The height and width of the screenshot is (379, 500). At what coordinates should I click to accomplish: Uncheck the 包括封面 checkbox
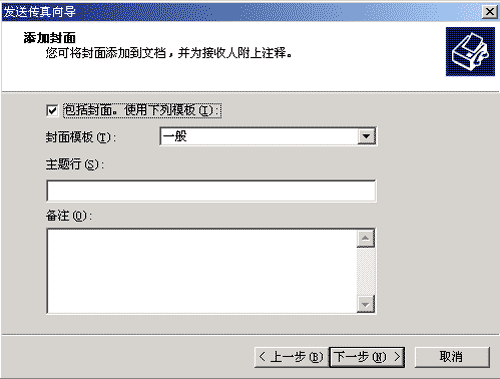click(52, 110)
